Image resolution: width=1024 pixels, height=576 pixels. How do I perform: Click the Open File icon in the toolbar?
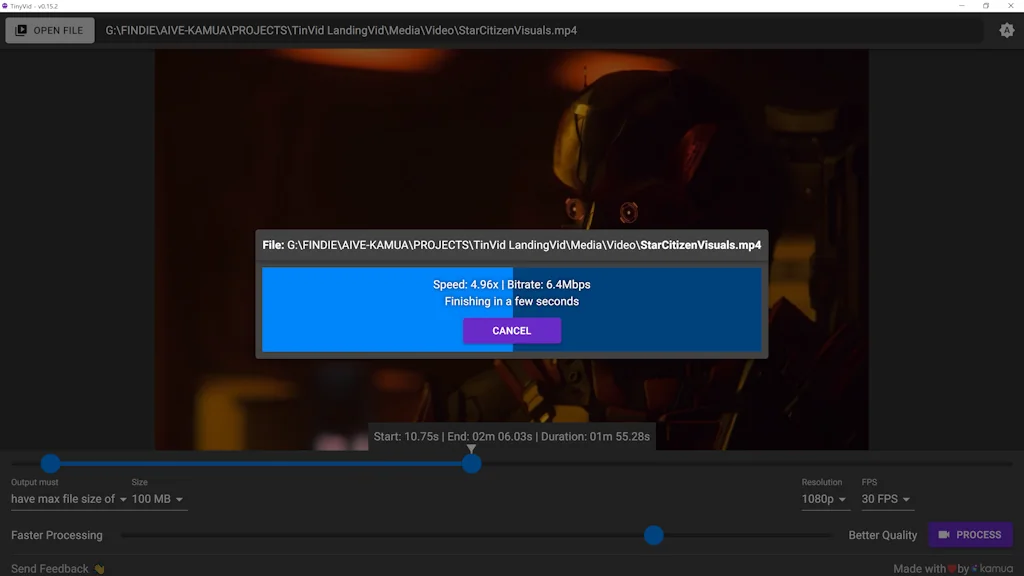[19, 30]
